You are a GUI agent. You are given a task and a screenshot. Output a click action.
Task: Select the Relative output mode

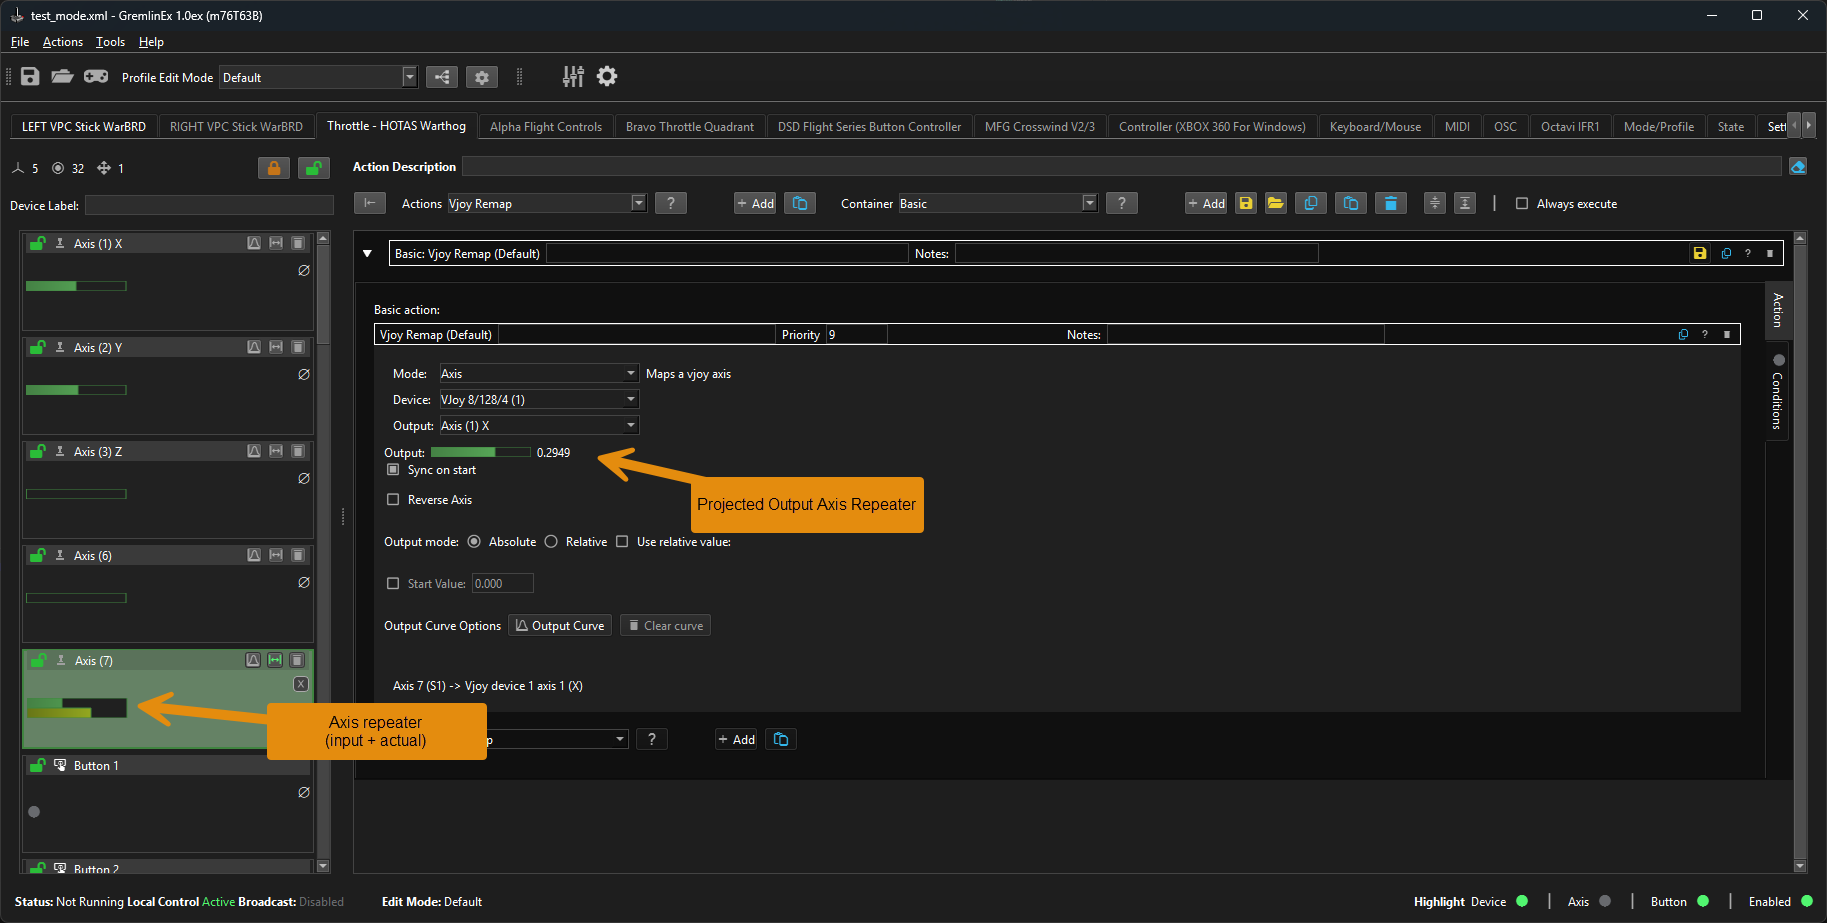click(551, 542)
